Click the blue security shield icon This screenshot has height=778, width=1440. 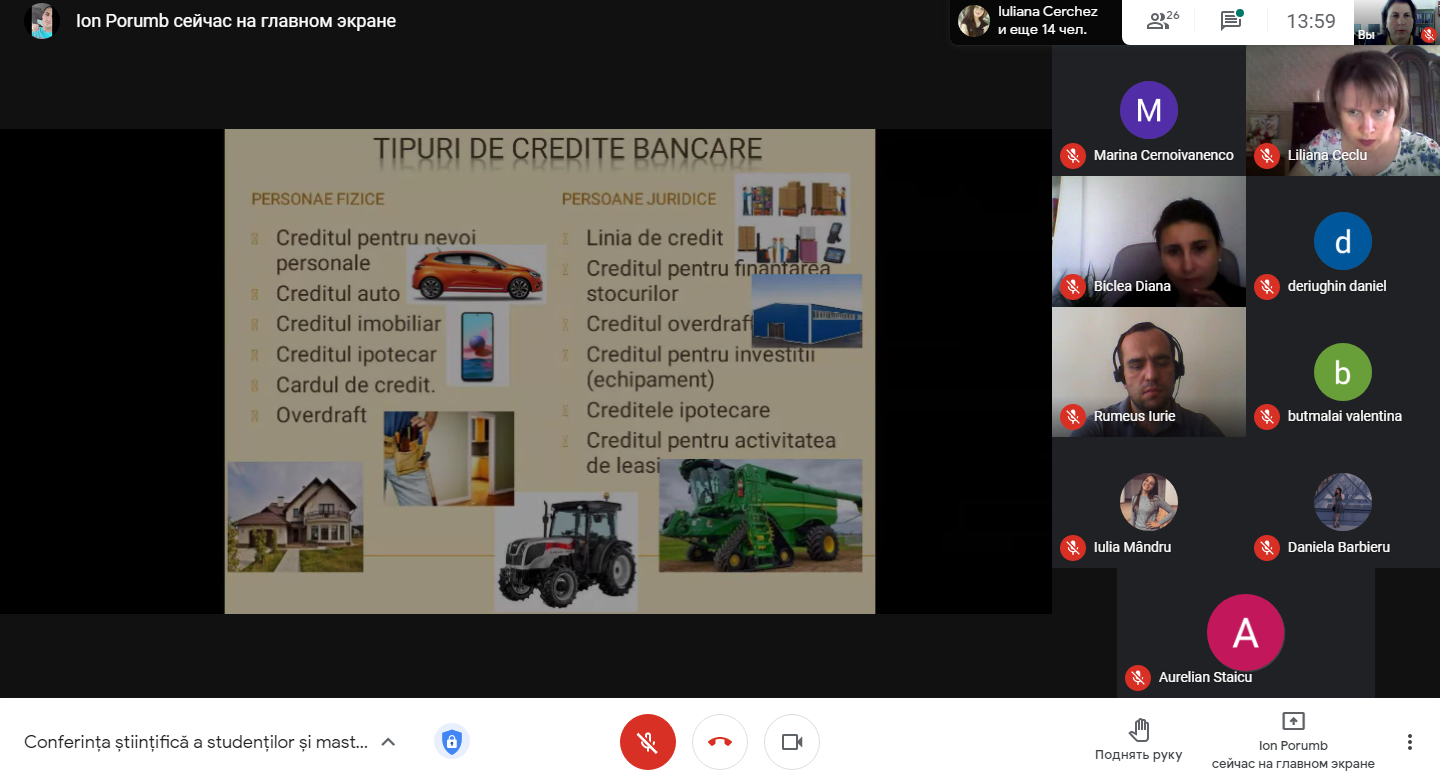click(452, 741)
